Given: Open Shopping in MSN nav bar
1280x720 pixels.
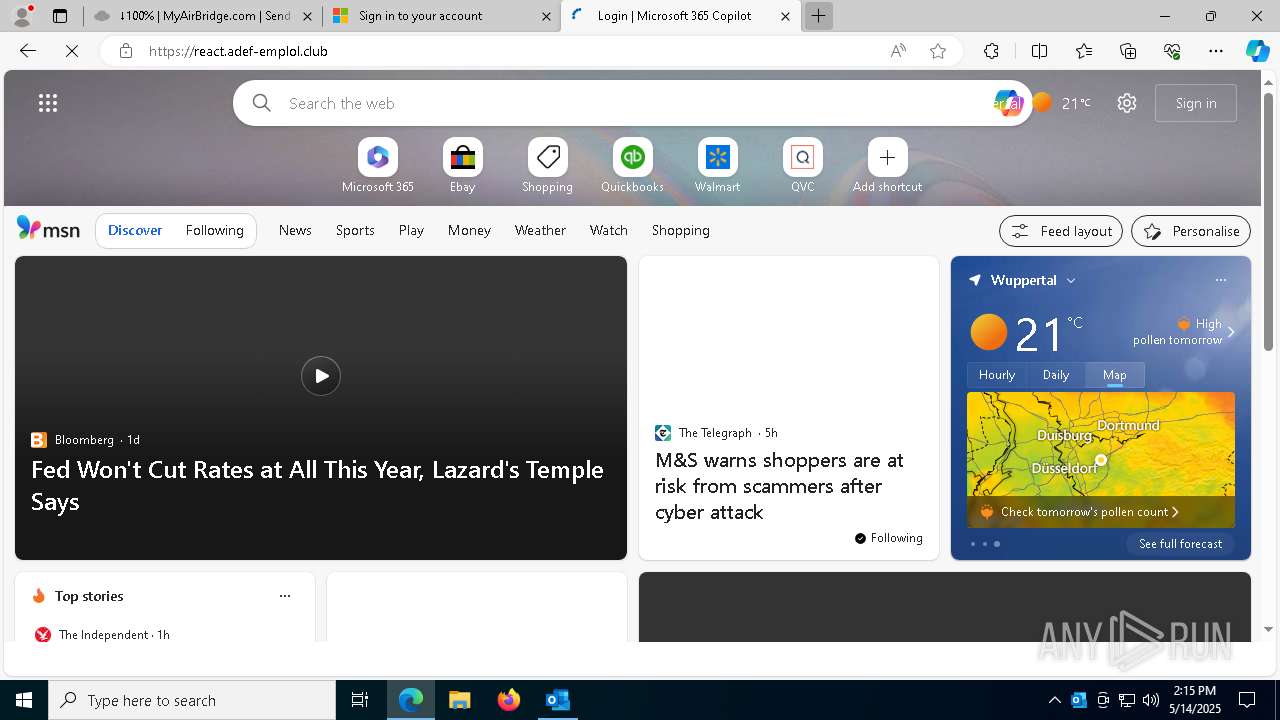Looking at the screenshot, I should point(681,230).
